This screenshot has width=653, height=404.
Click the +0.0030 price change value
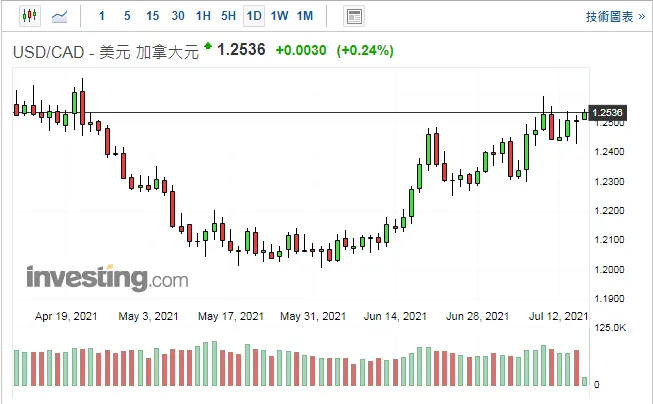point(301,50)
